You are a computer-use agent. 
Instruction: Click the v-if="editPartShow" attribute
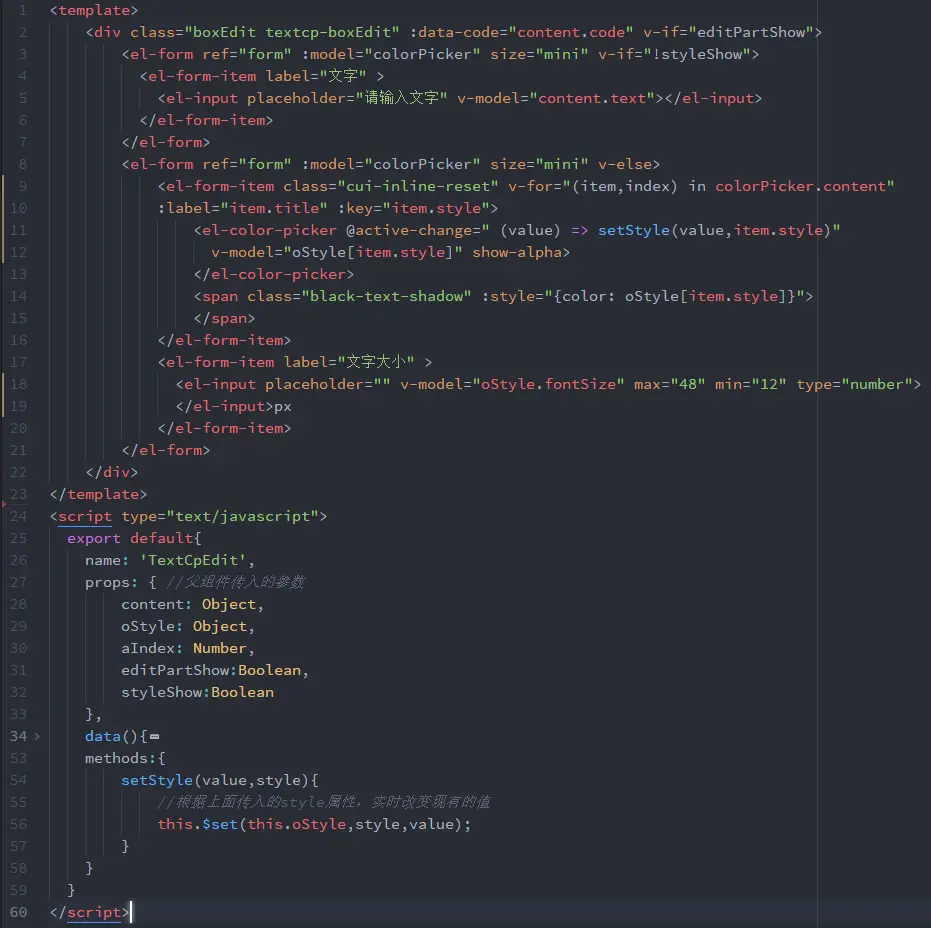729,32
